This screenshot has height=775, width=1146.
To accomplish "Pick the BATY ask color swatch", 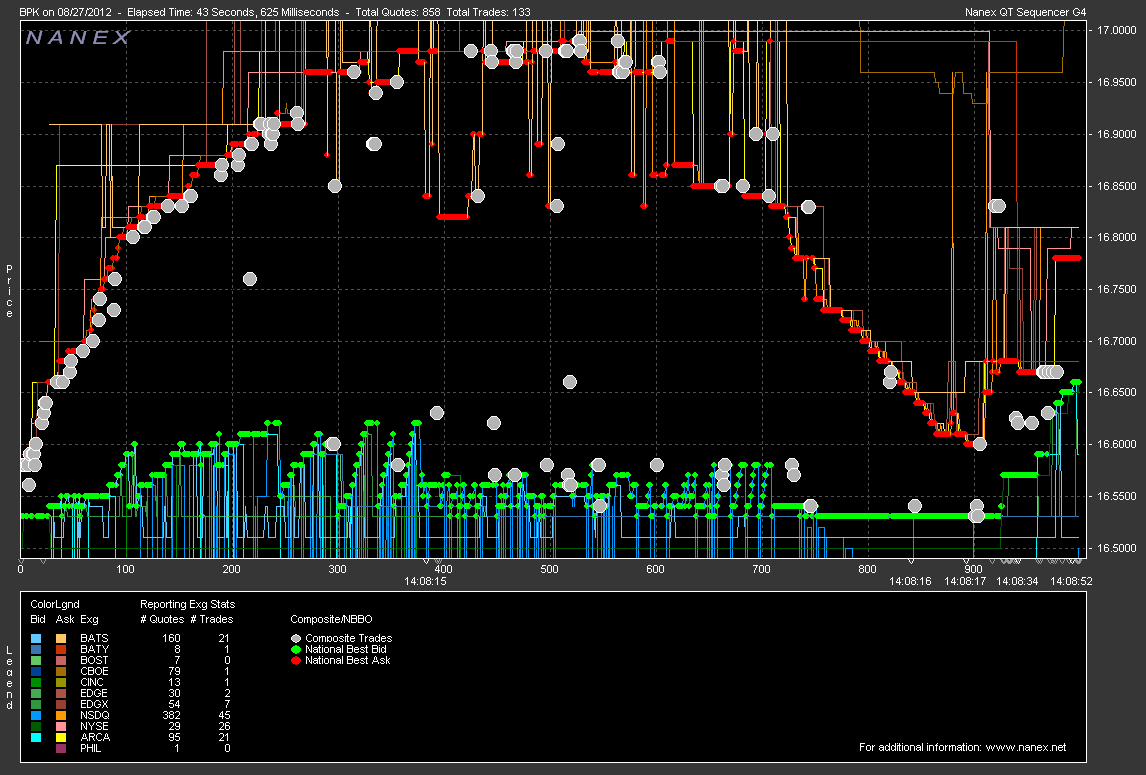I will tap(61, 649).
